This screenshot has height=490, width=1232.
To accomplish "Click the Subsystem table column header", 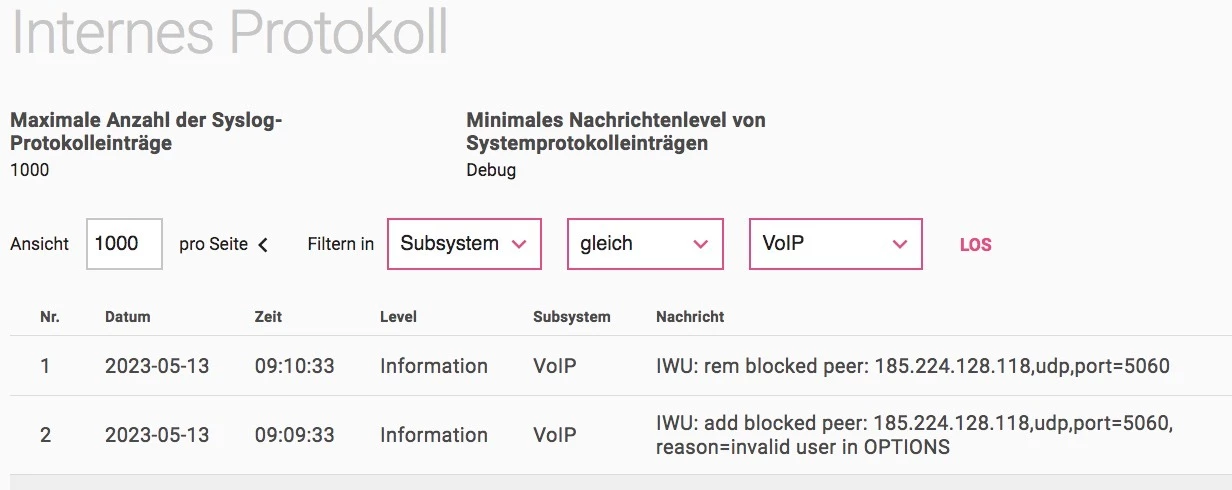I will pyautogui.click(x=571, y=317).
